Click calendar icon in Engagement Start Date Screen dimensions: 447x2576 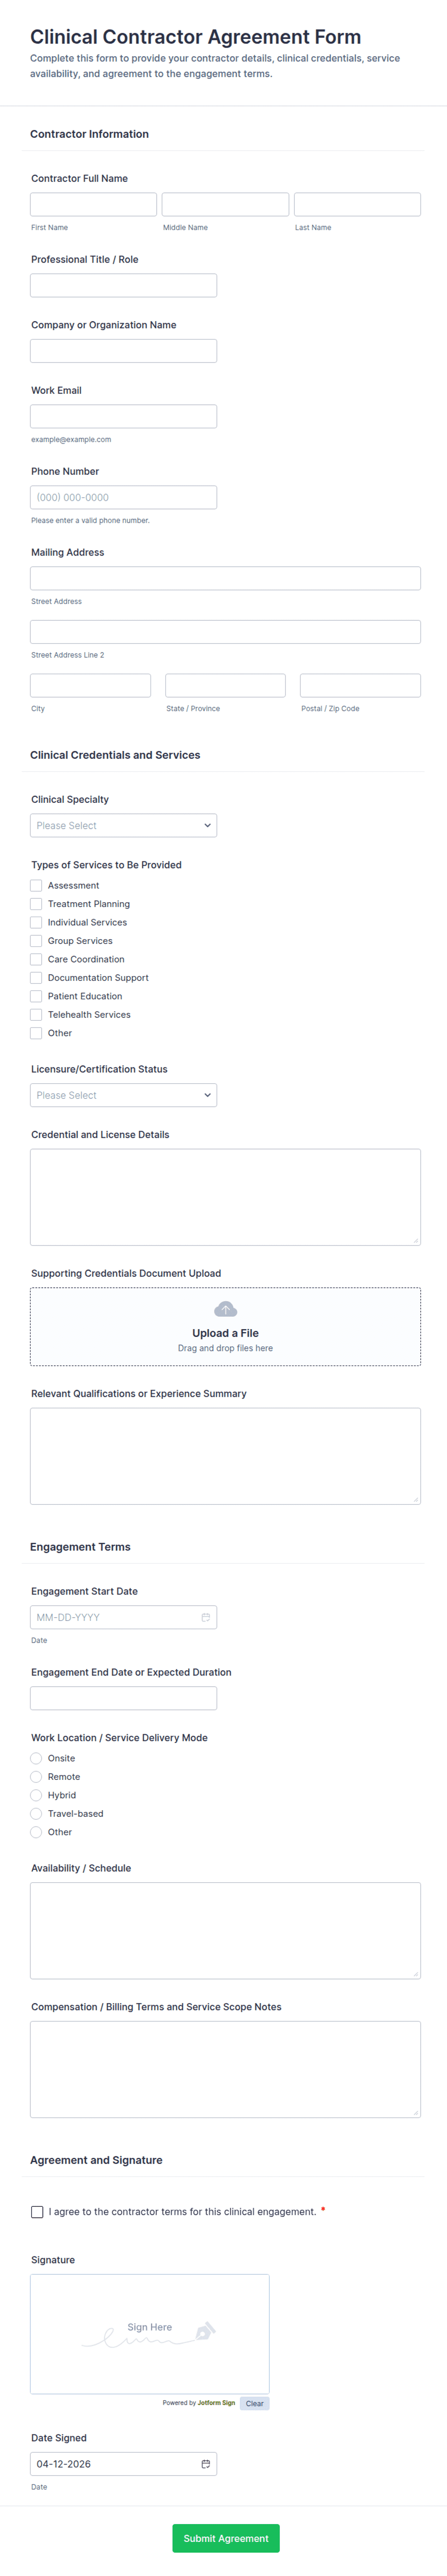[205, 1617]
